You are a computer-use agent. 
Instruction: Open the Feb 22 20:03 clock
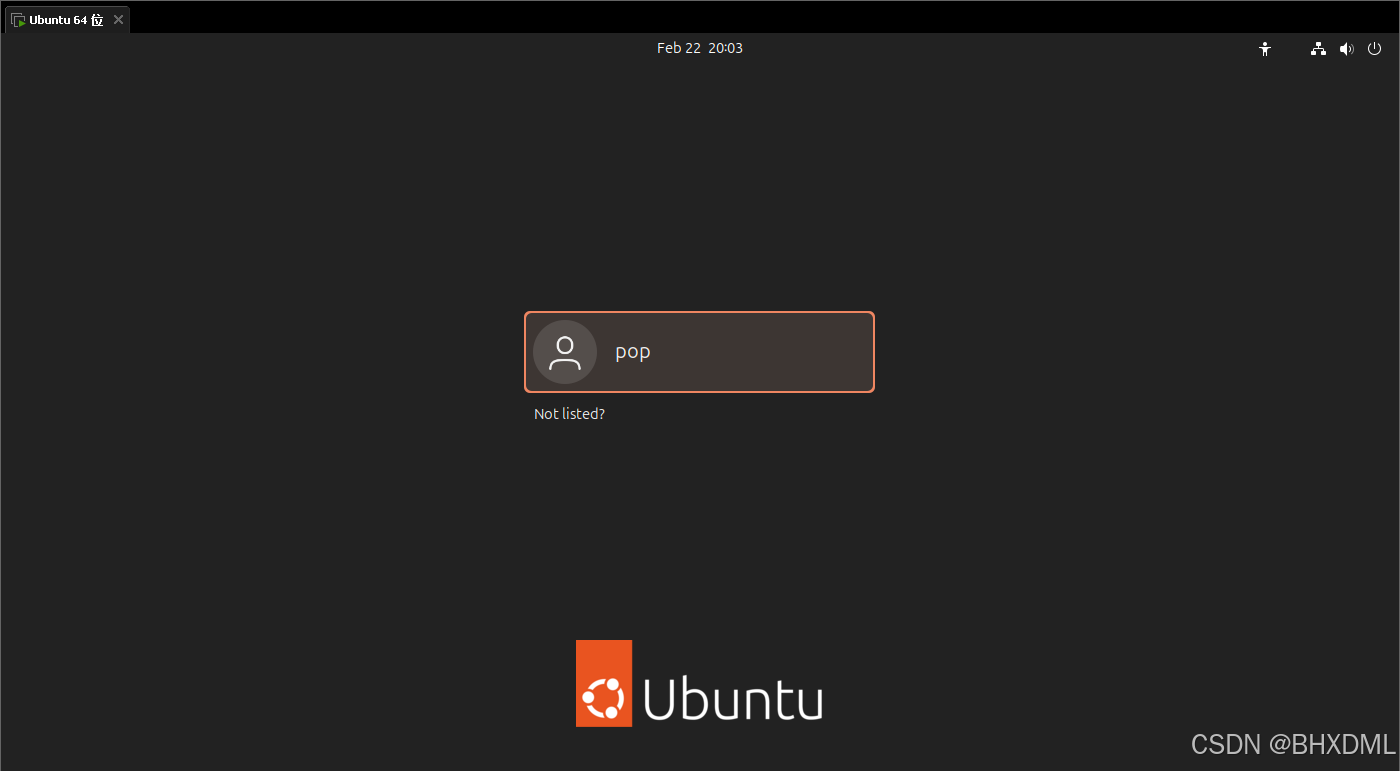(x=700, y=48)
